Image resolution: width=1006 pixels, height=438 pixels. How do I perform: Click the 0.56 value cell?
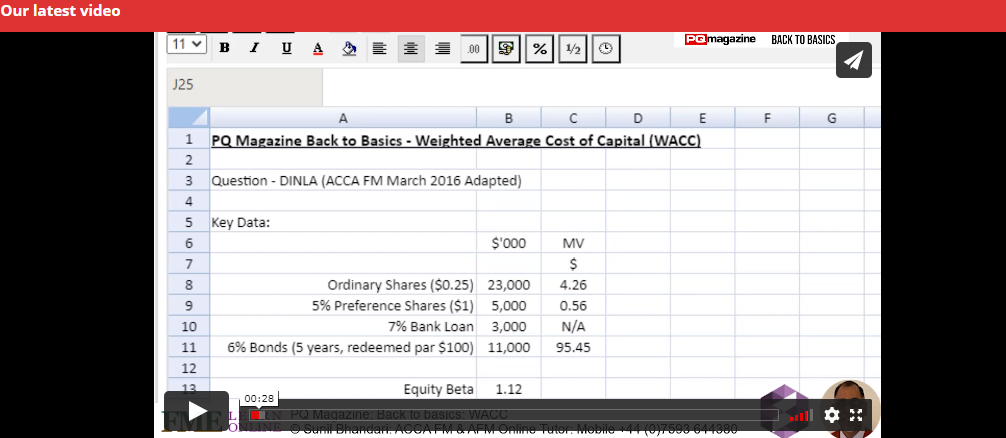(x=574, y=306)
